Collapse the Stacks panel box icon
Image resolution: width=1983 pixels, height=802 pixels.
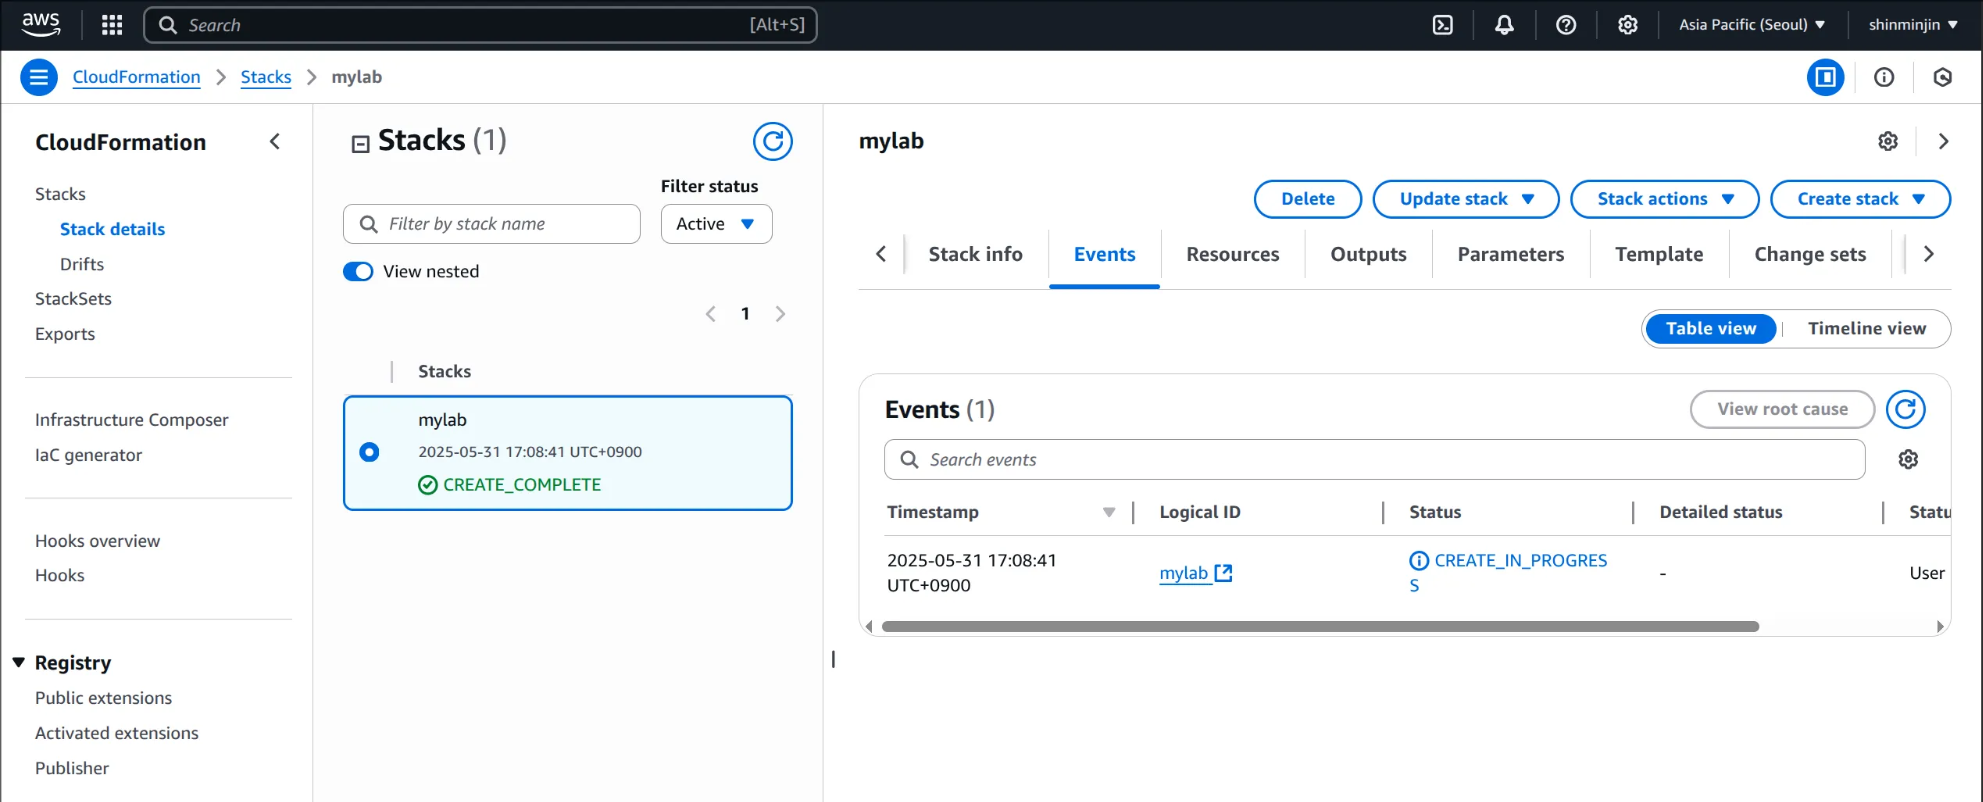tap(360, 144)
